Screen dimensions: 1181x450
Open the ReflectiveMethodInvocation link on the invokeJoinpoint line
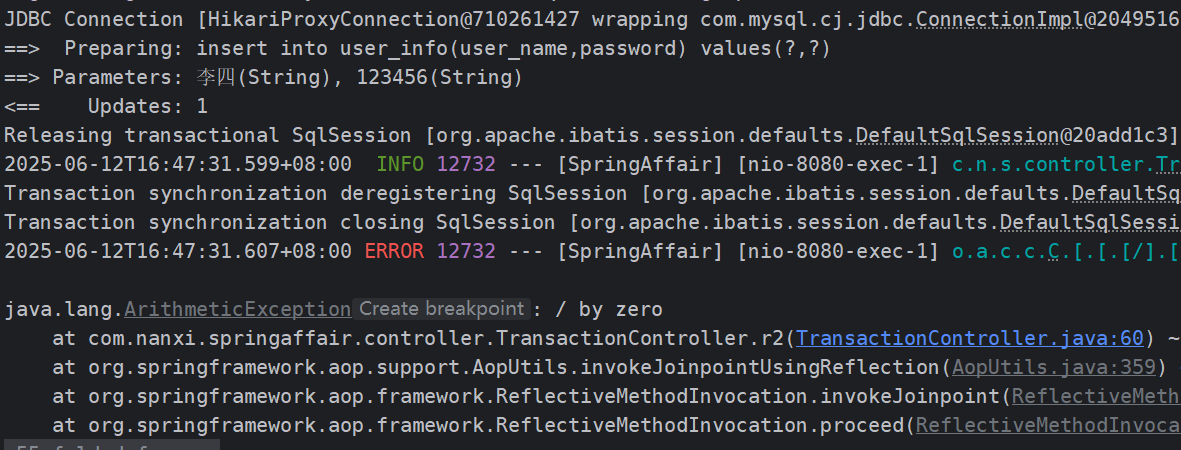(x=1096, y=396)
